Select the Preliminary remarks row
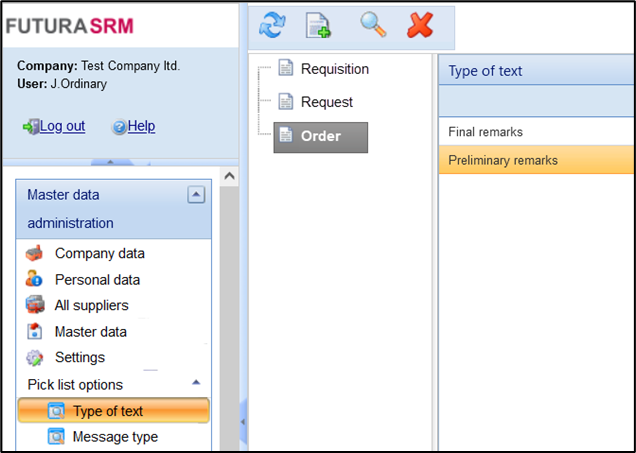Screen dimensions: 636x453 point(502,160)
